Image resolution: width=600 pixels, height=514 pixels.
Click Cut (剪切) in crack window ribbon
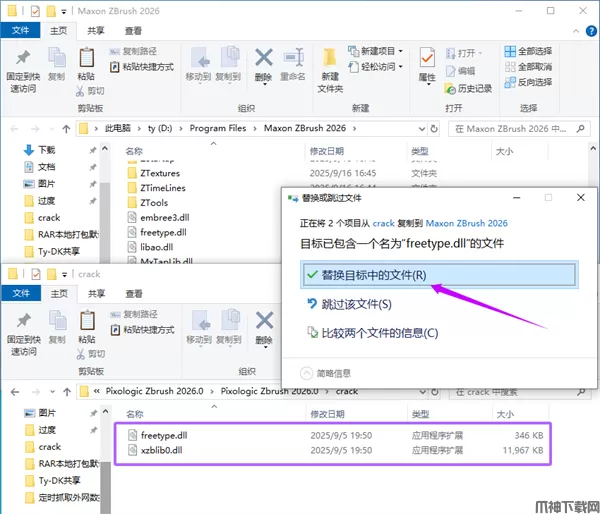tap(91, 354)
